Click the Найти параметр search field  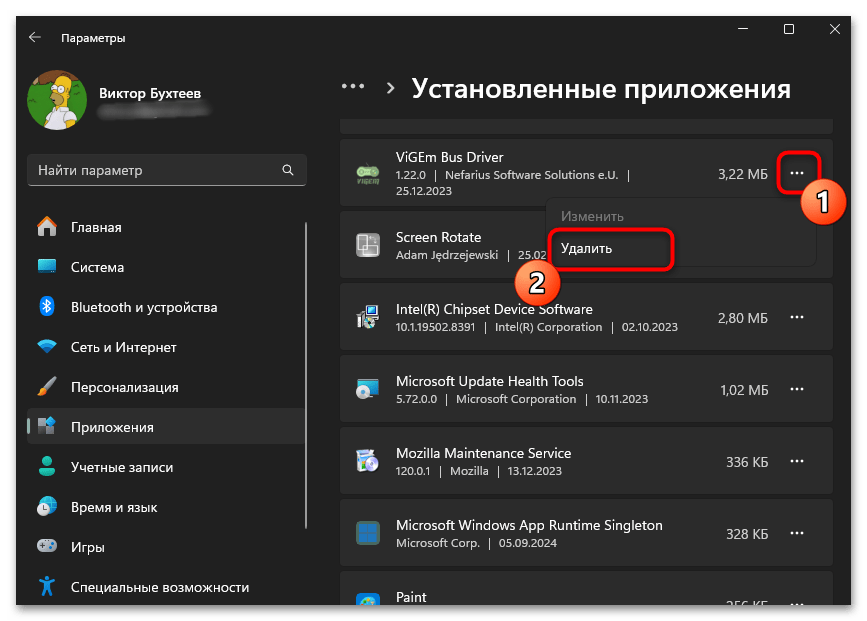tap(166, 170)
